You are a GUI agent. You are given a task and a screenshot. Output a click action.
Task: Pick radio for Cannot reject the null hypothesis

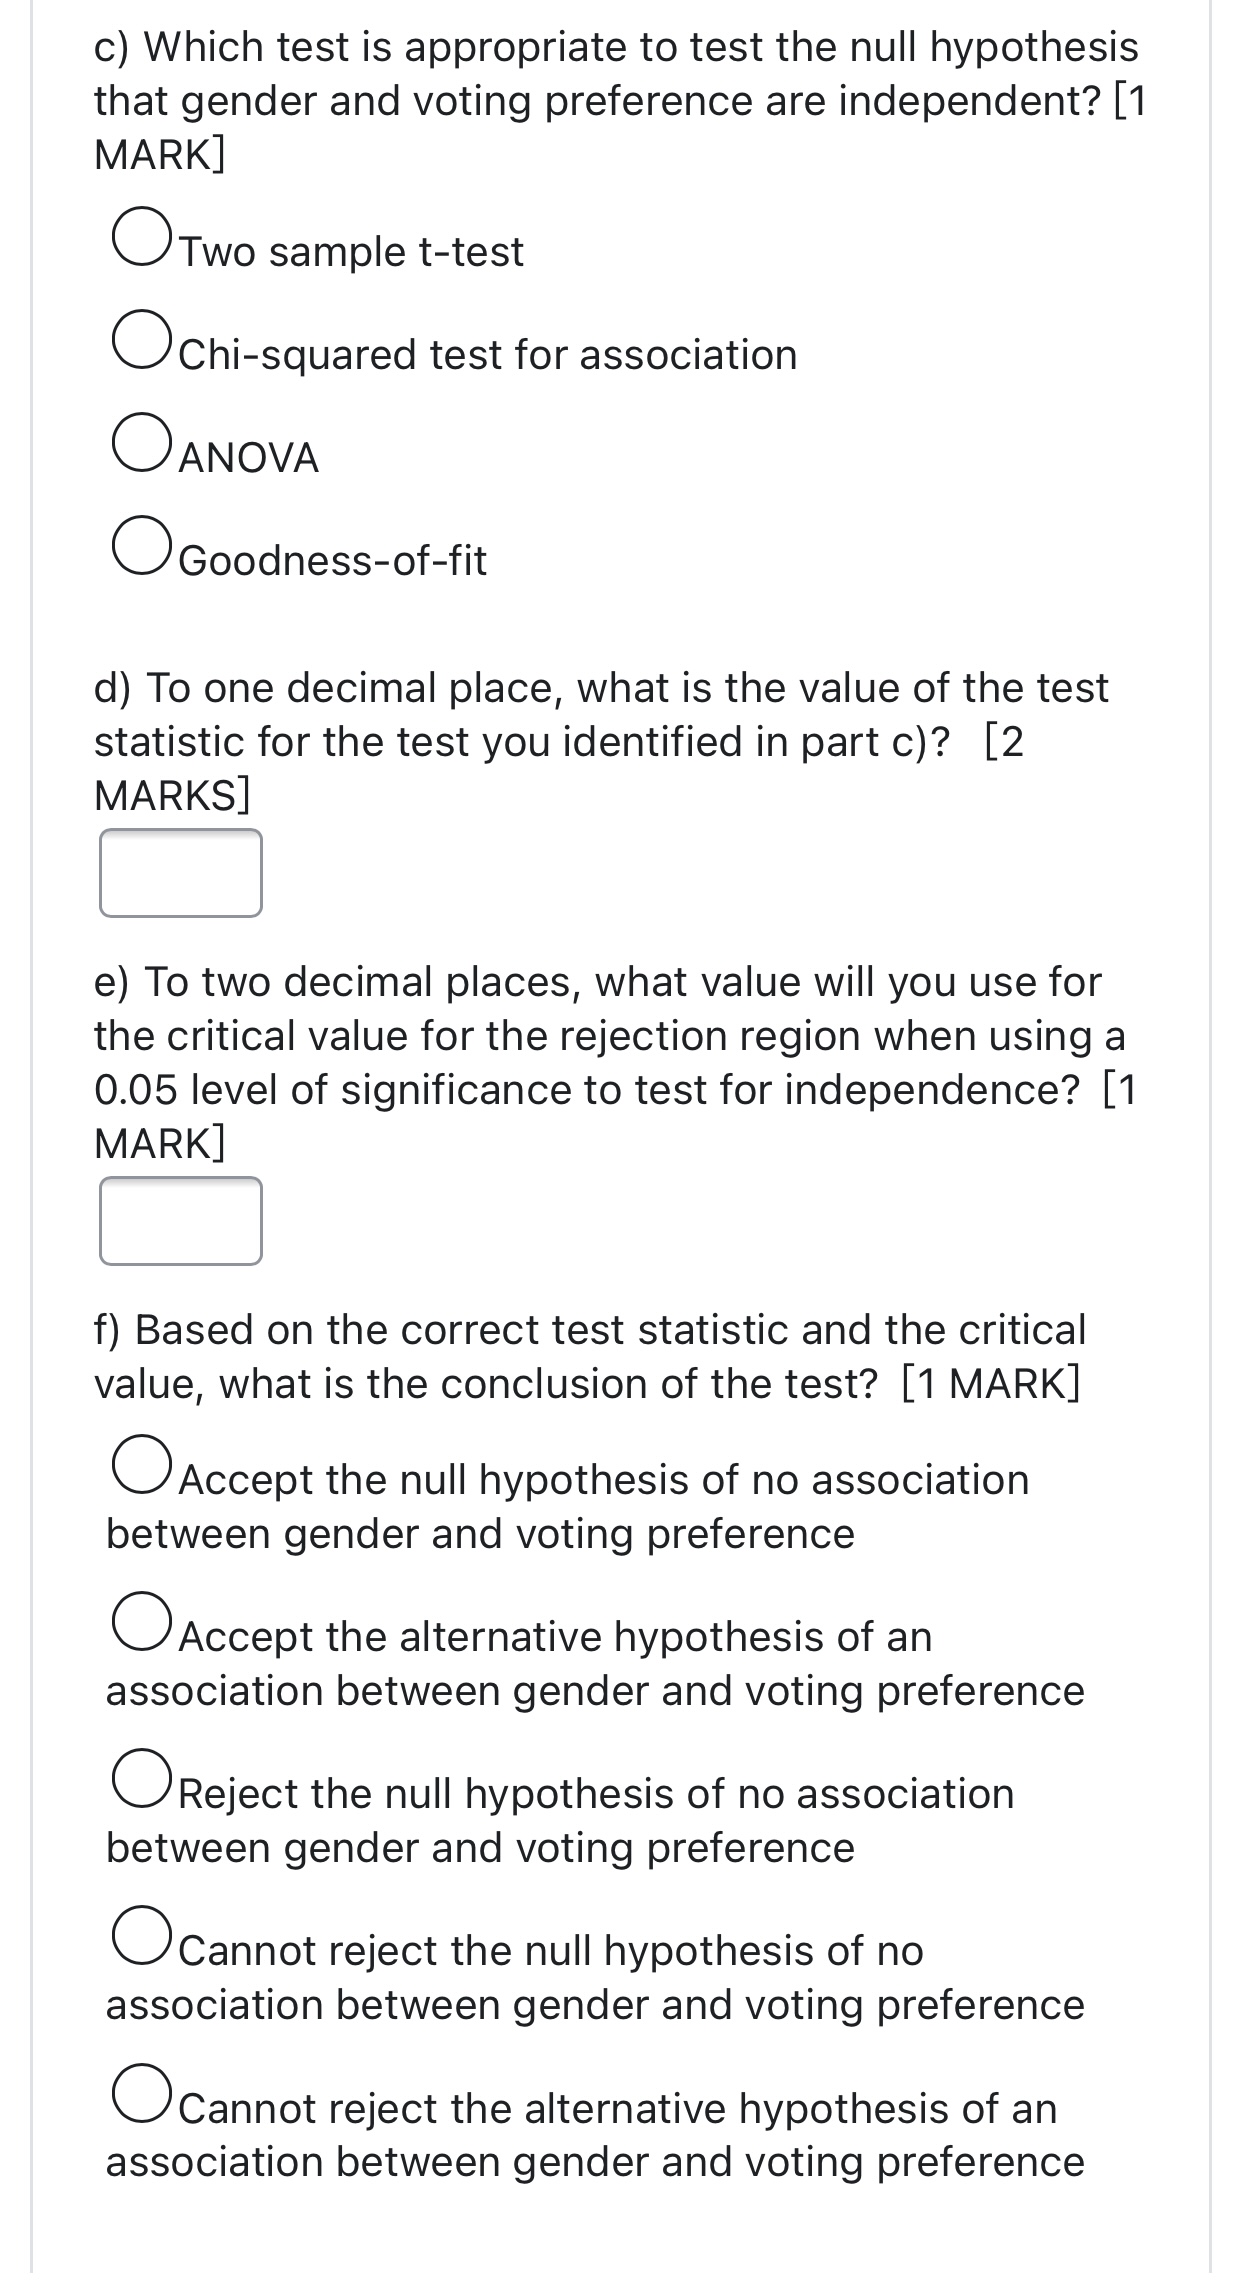click(x=141, y=1935)
